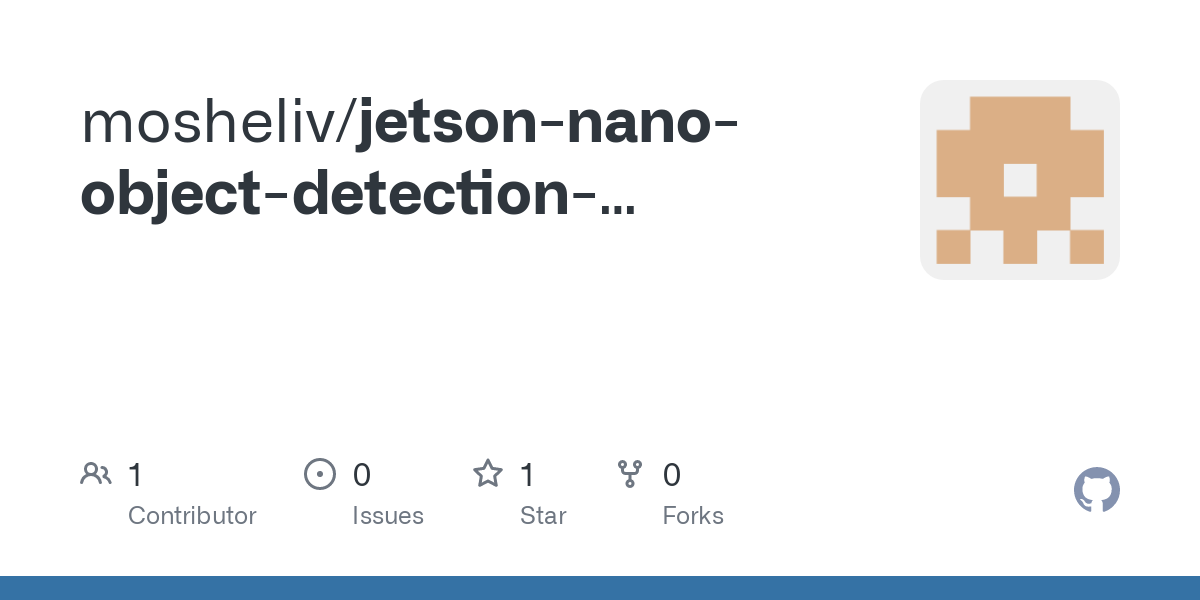Viewport: 1200px width, 600px height.
Task: Click the Star label text
Action: [x=543, y=516]
